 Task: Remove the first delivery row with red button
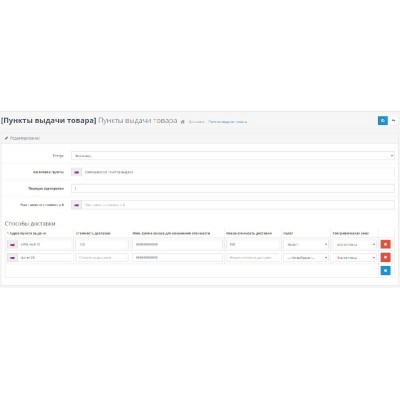pos(385,244)
